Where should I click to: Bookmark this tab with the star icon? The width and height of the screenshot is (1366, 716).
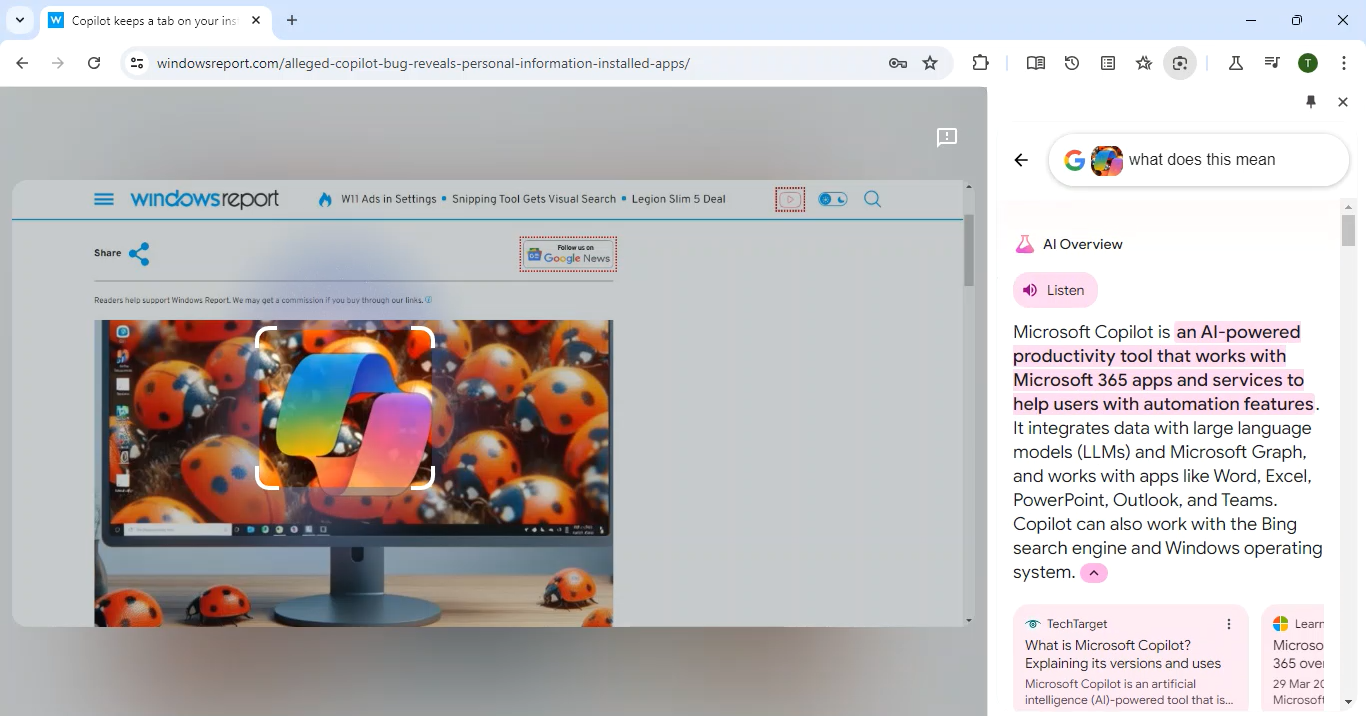(x=930, y=63)
